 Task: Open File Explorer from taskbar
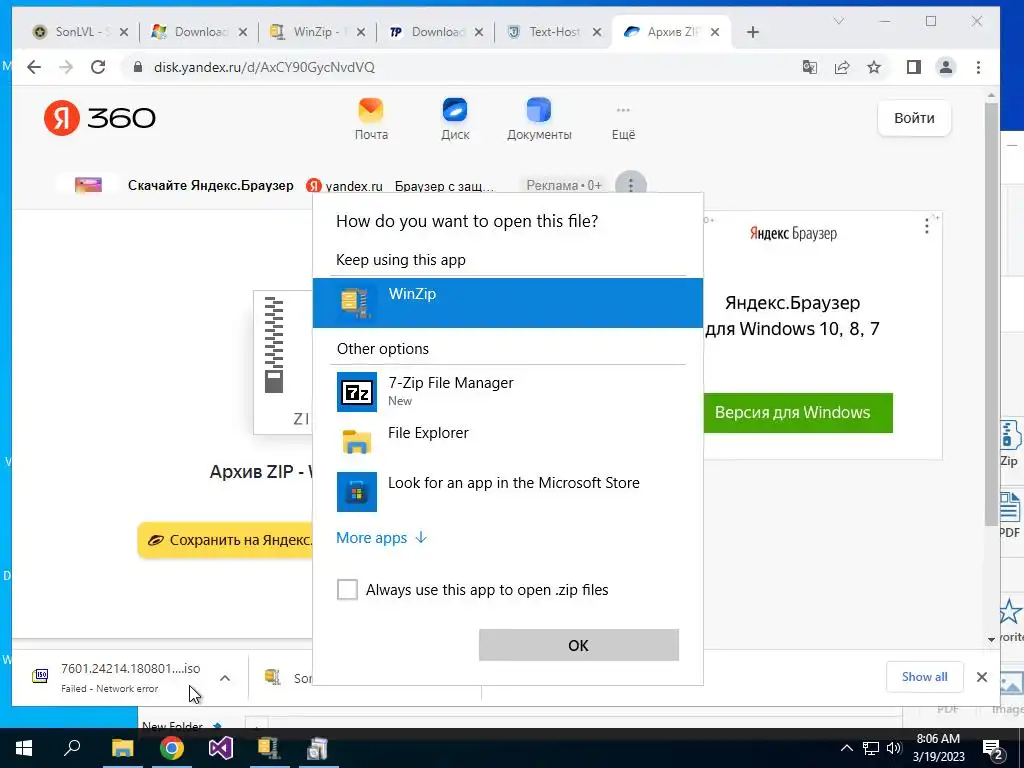click(122, 748)
